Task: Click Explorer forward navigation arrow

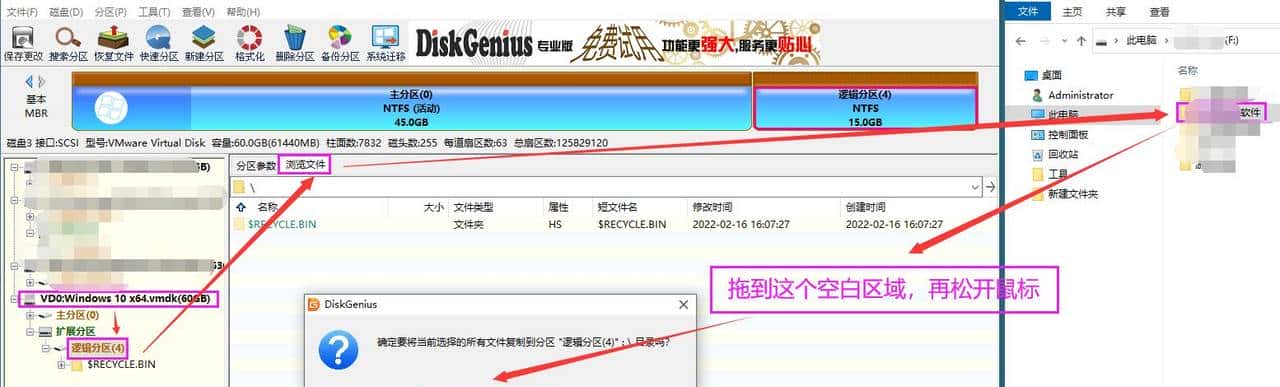Action: tap(1046, 41)
